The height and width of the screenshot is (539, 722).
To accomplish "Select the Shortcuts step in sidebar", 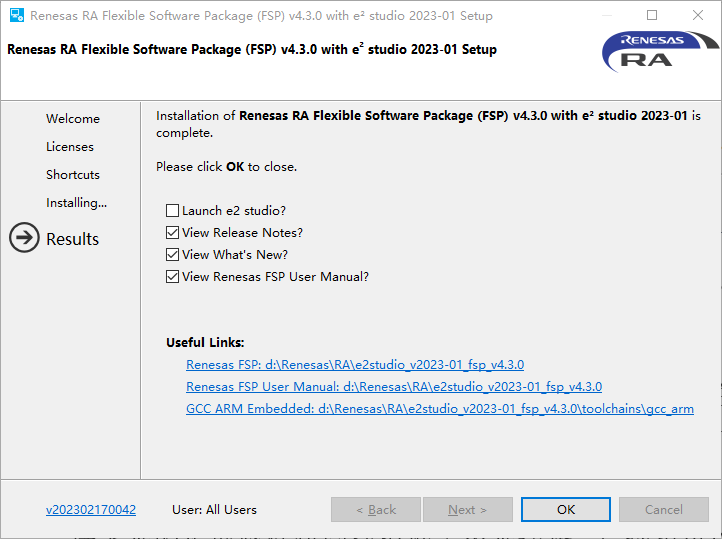I will [73, 175].
